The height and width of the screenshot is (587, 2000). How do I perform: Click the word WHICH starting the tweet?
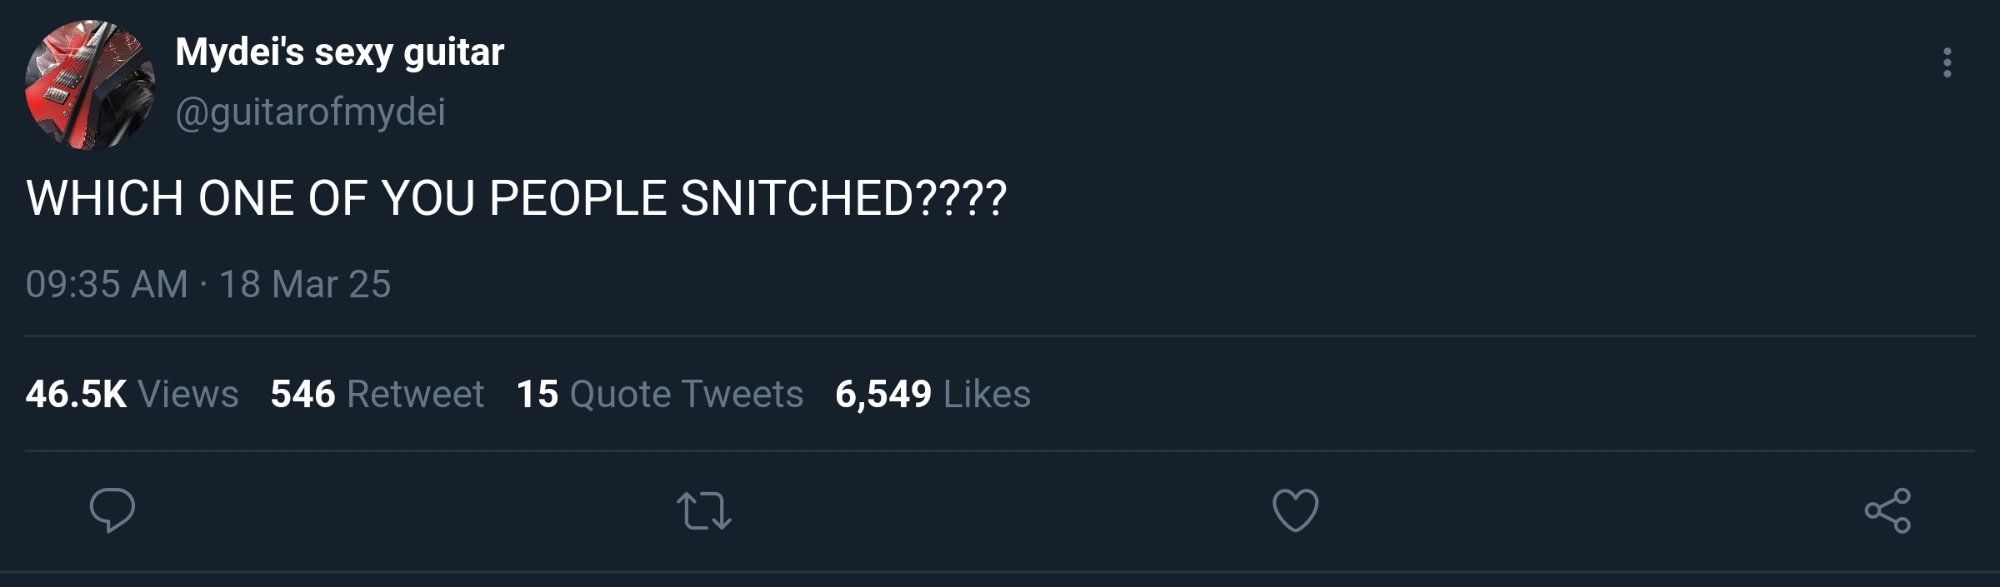[104, 198]
